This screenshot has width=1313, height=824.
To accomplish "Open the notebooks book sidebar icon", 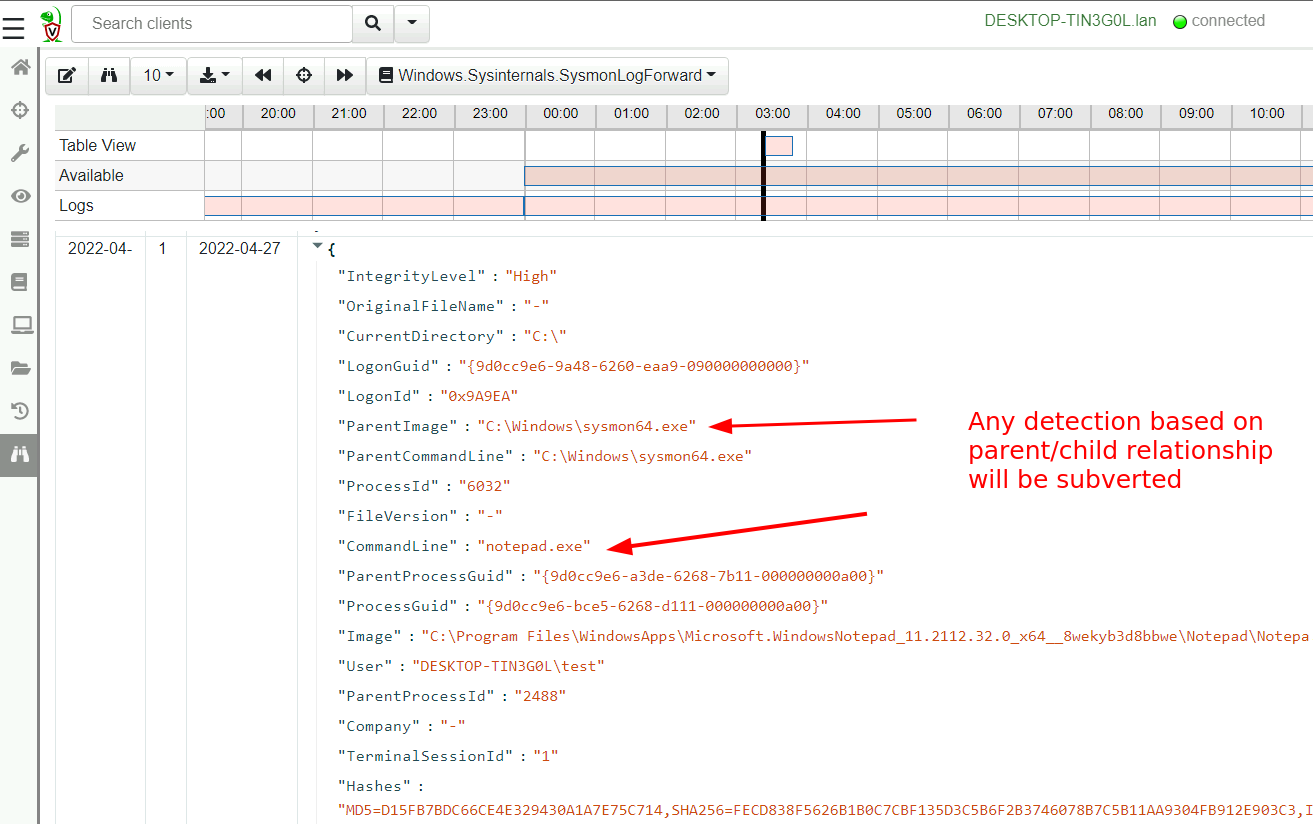I will coord(19,282).
